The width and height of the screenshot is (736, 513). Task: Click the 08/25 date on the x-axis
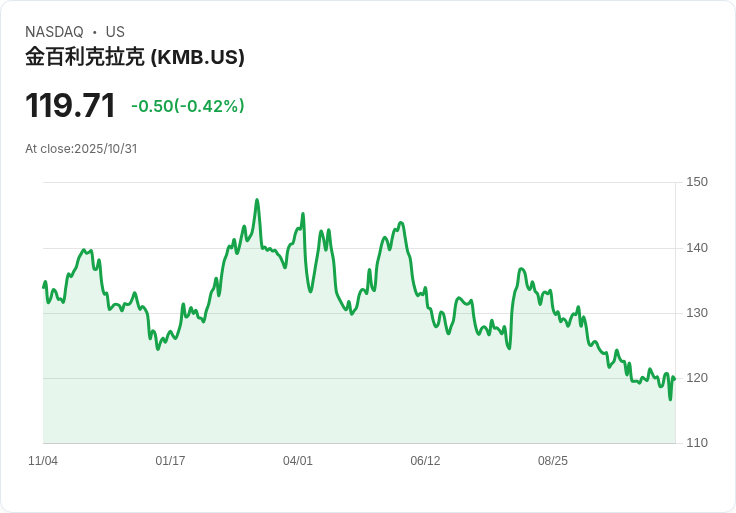coord(553,461)
